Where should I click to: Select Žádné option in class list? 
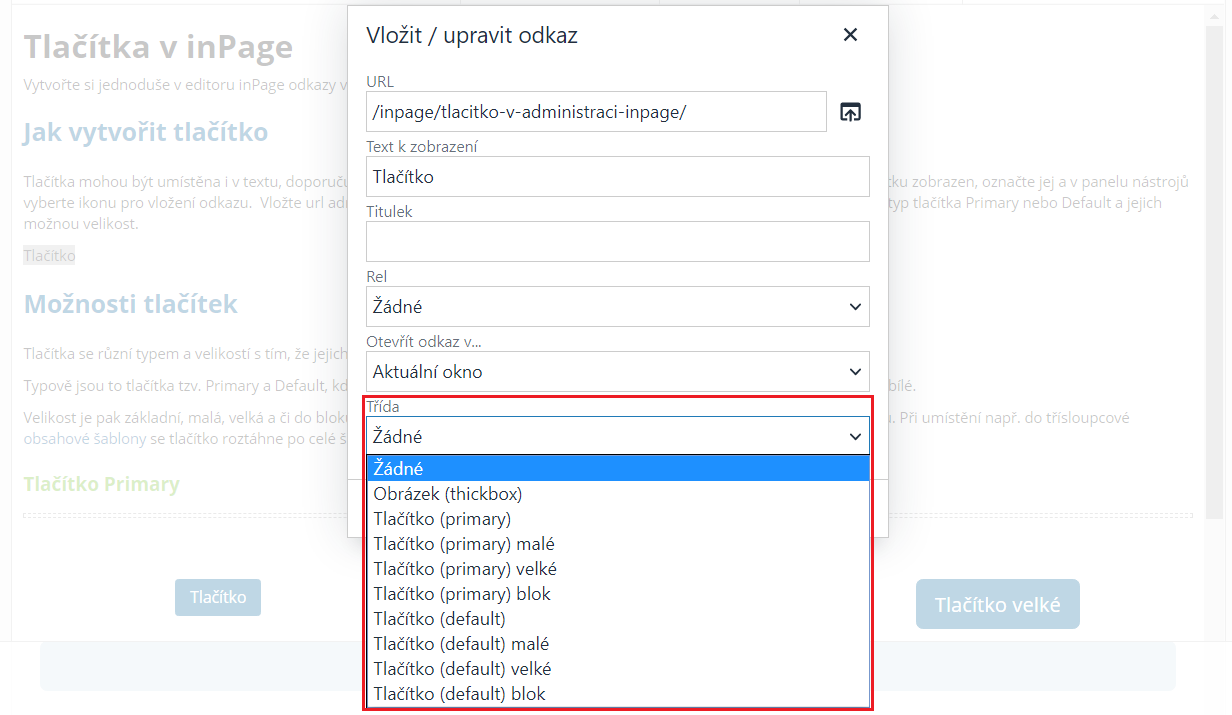click(x=617, y=468)
